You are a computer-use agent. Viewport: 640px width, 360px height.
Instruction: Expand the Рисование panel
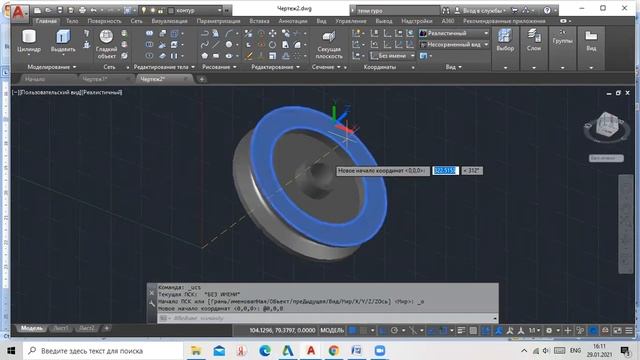pyautogui.click(x=219, y=67)
